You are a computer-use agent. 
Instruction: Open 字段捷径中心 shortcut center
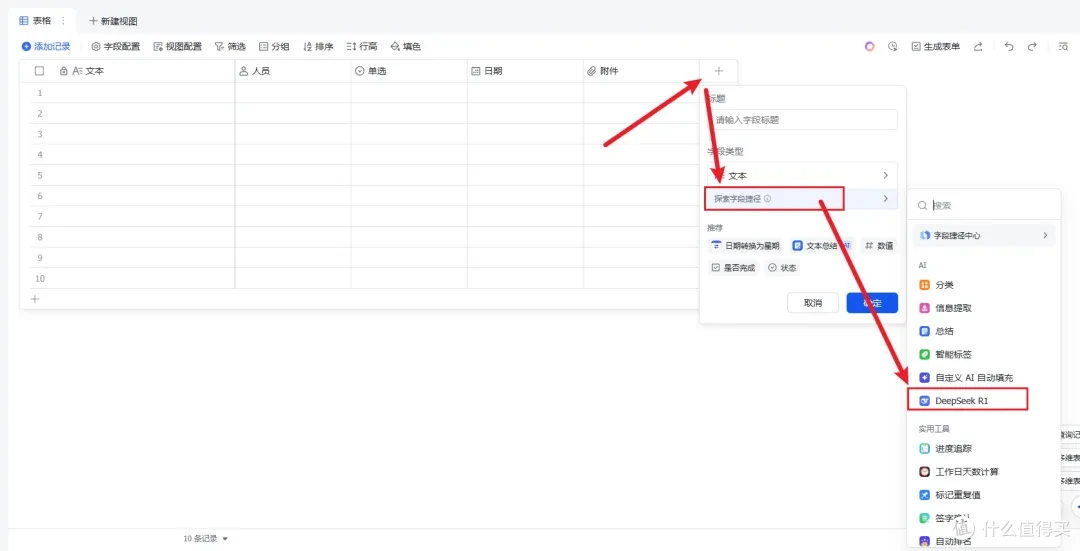click(x=984, y=236)
